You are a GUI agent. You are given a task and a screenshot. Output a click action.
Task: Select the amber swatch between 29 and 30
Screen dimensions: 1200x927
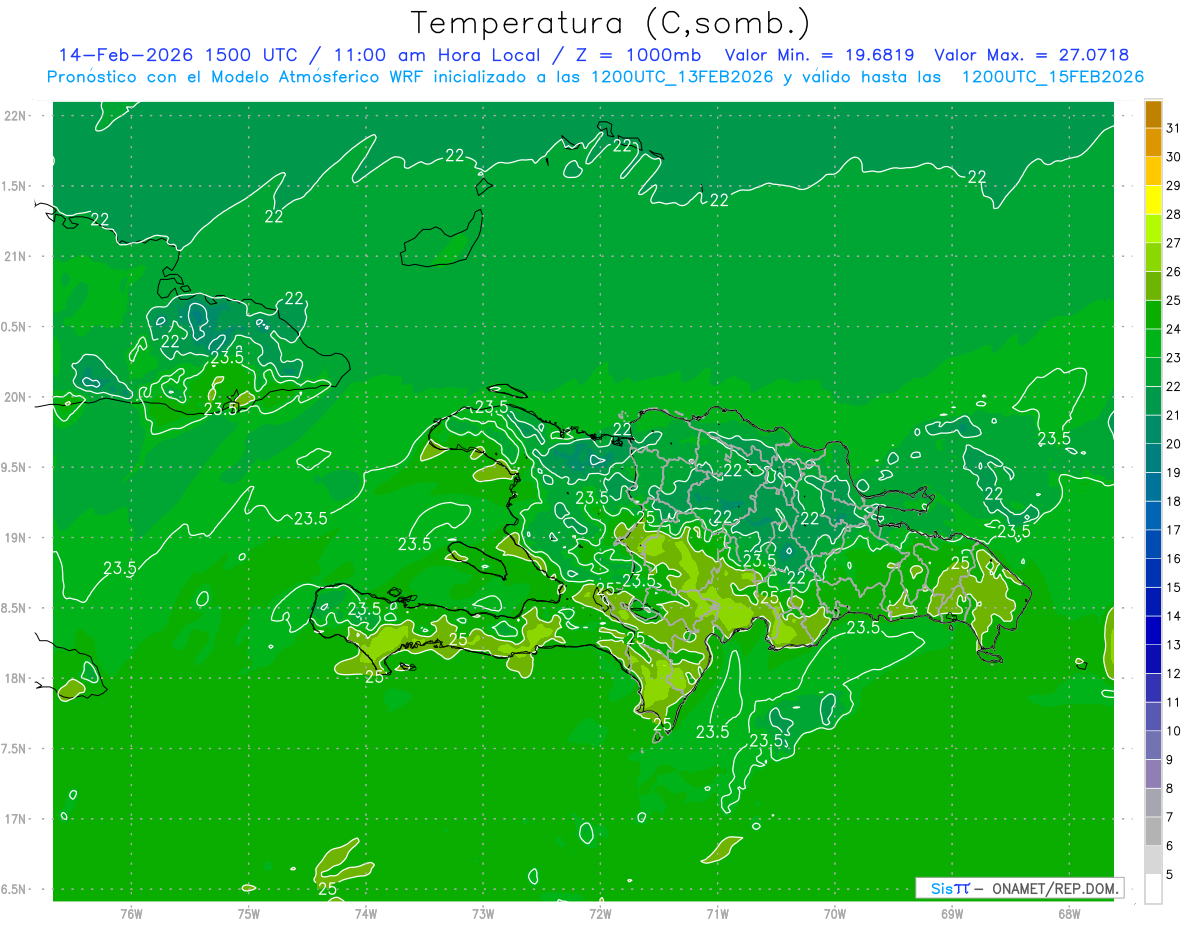(x=1153, y=171)
